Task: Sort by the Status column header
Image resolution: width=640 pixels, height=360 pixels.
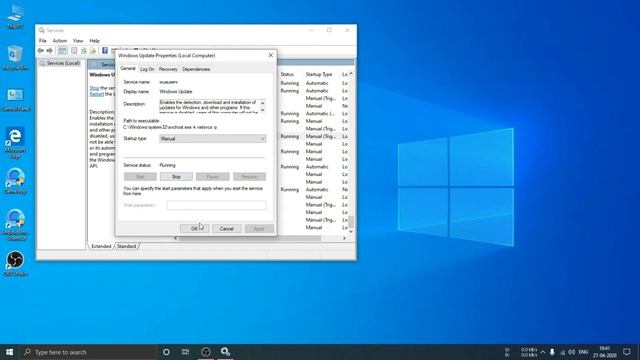Action: click(287, 74)
